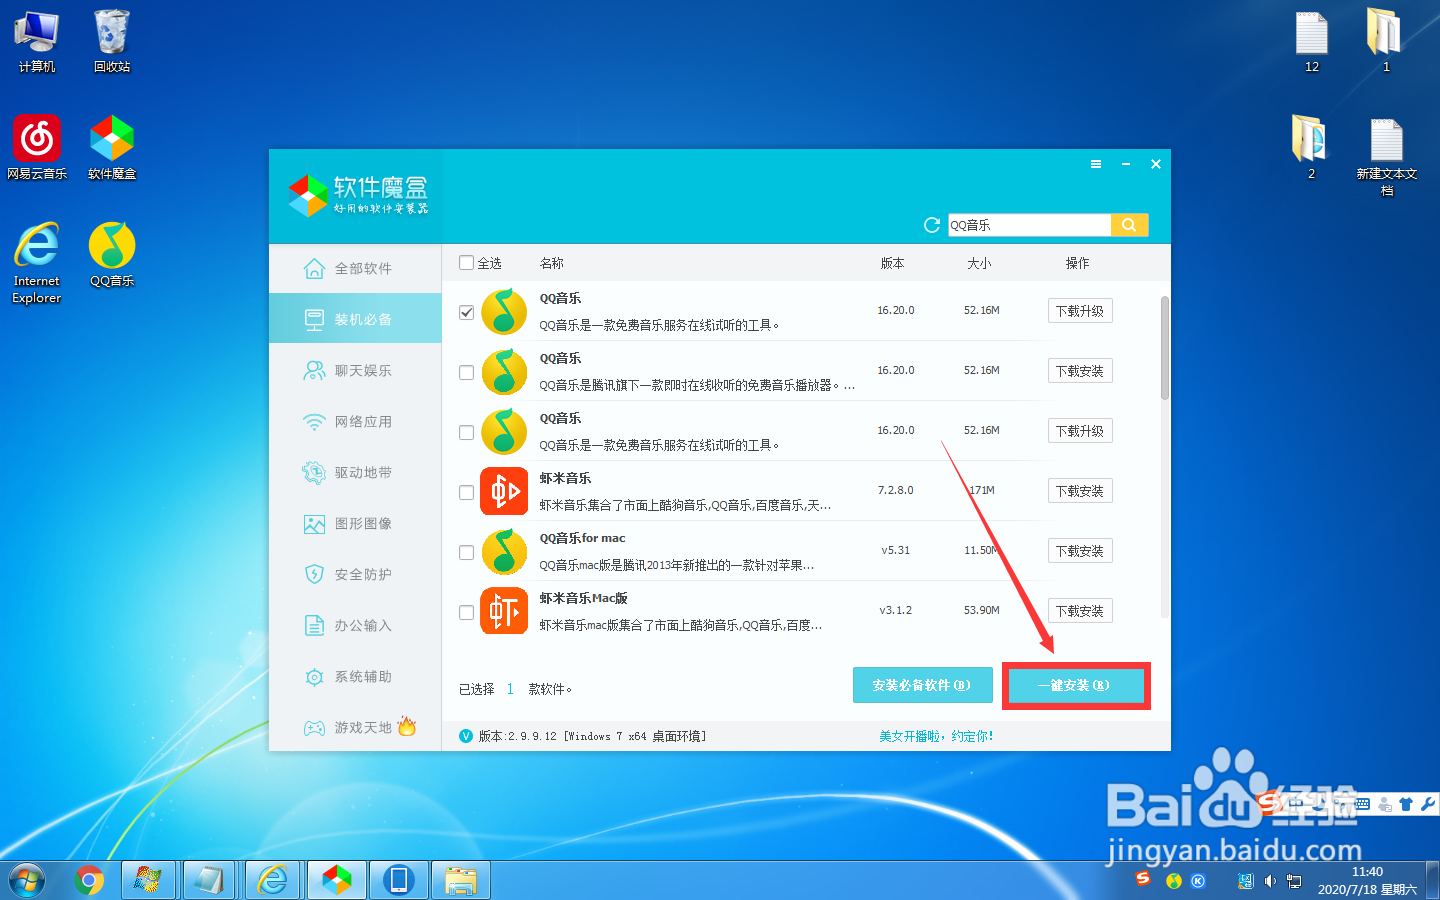Select the Internet Explorer desktop icon

(37, 262)
